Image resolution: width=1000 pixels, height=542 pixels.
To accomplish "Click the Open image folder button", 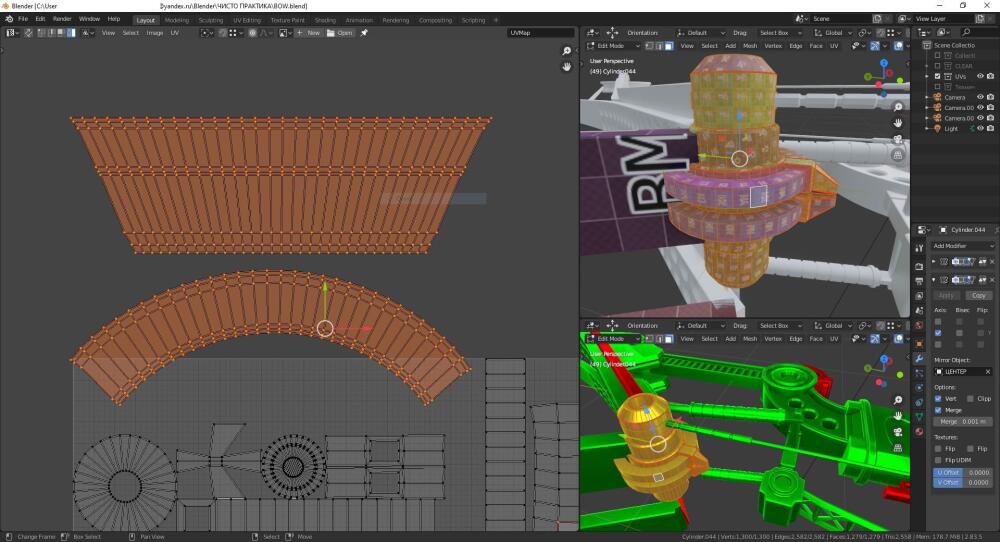I will [x=340, y=33].
